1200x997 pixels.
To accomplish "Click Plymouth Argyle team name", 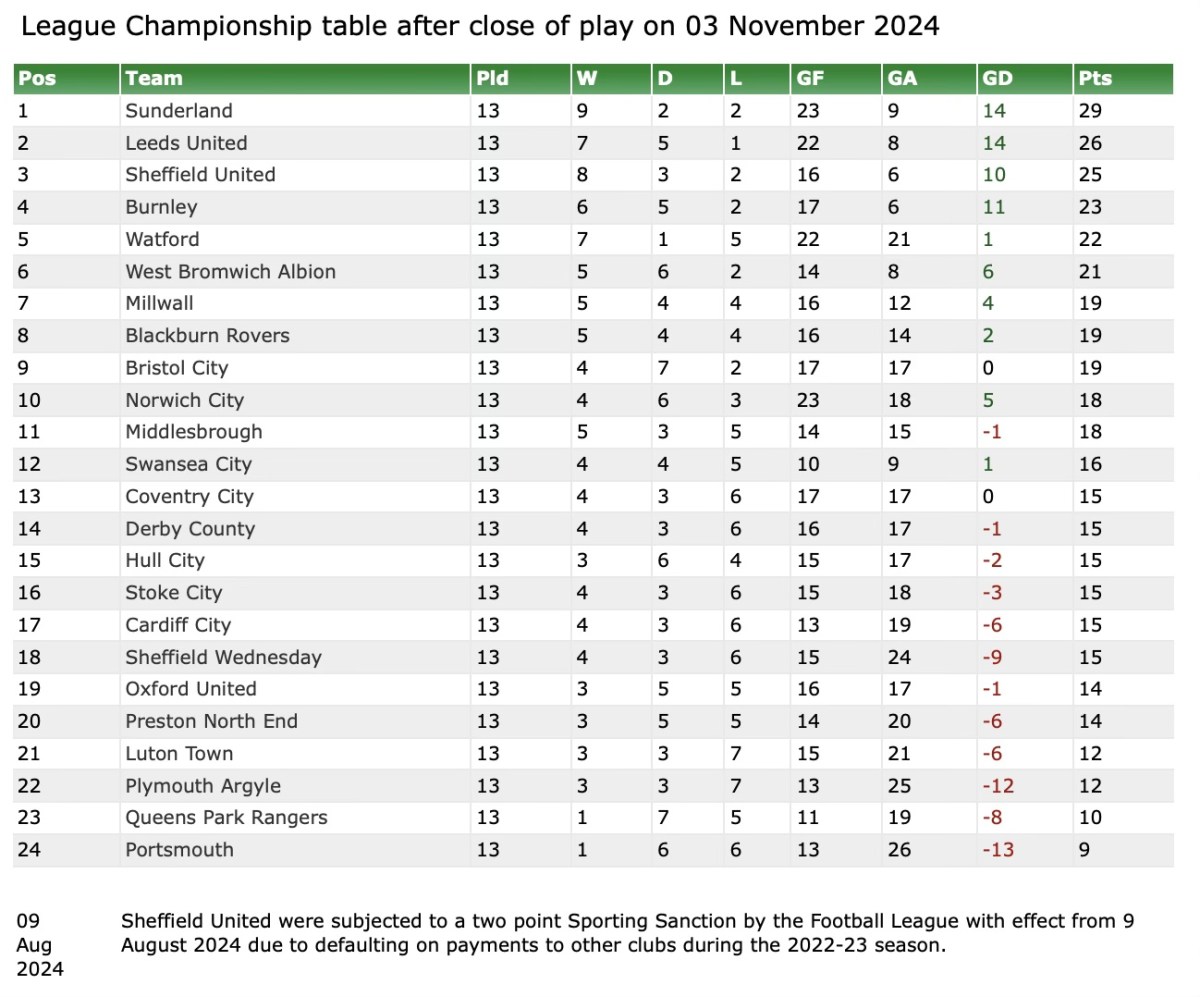I will click(x=203, y=786).
